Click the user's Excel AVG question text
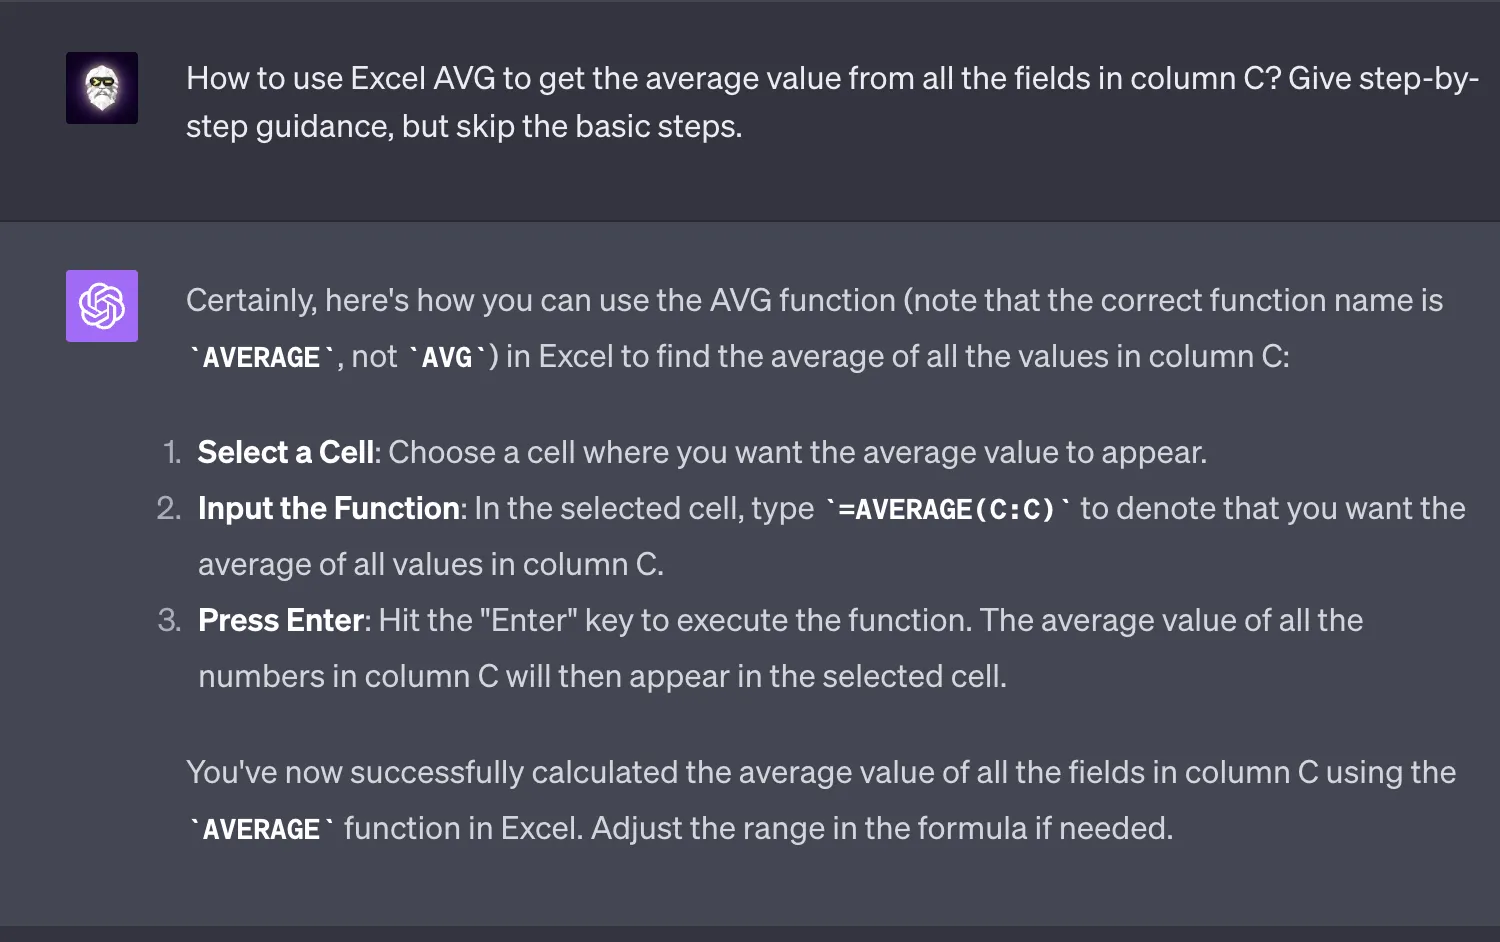 [832, 102]
